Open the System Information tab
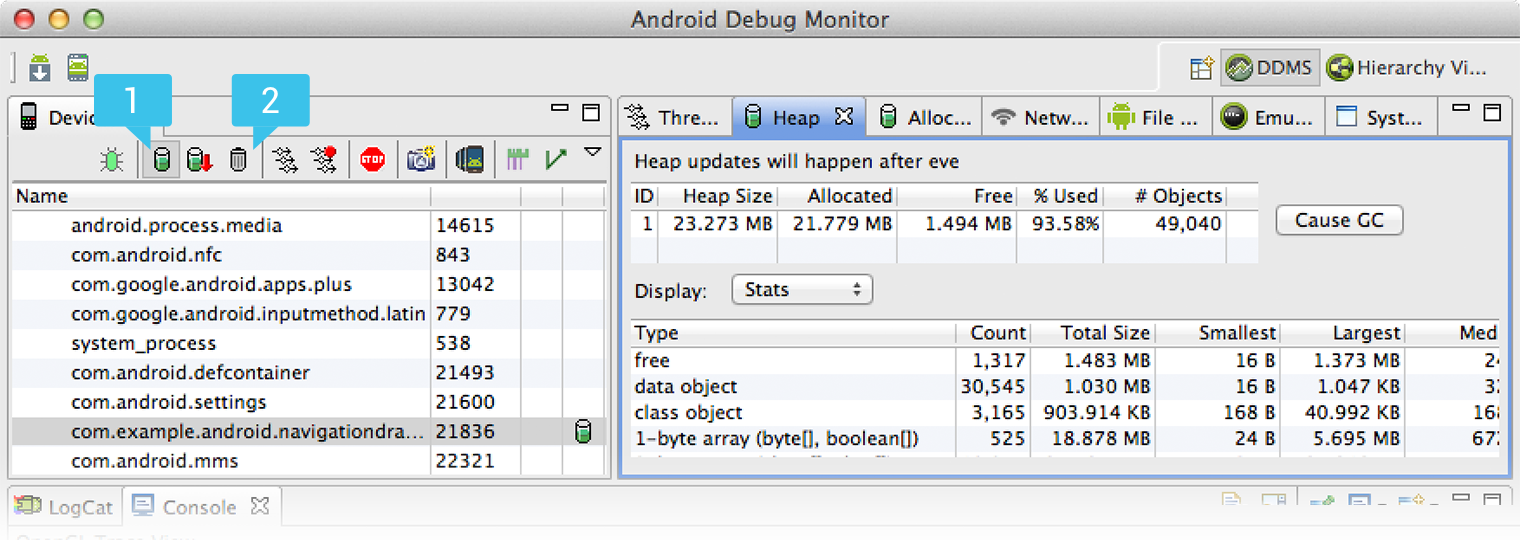 [x=1381, y=117]
